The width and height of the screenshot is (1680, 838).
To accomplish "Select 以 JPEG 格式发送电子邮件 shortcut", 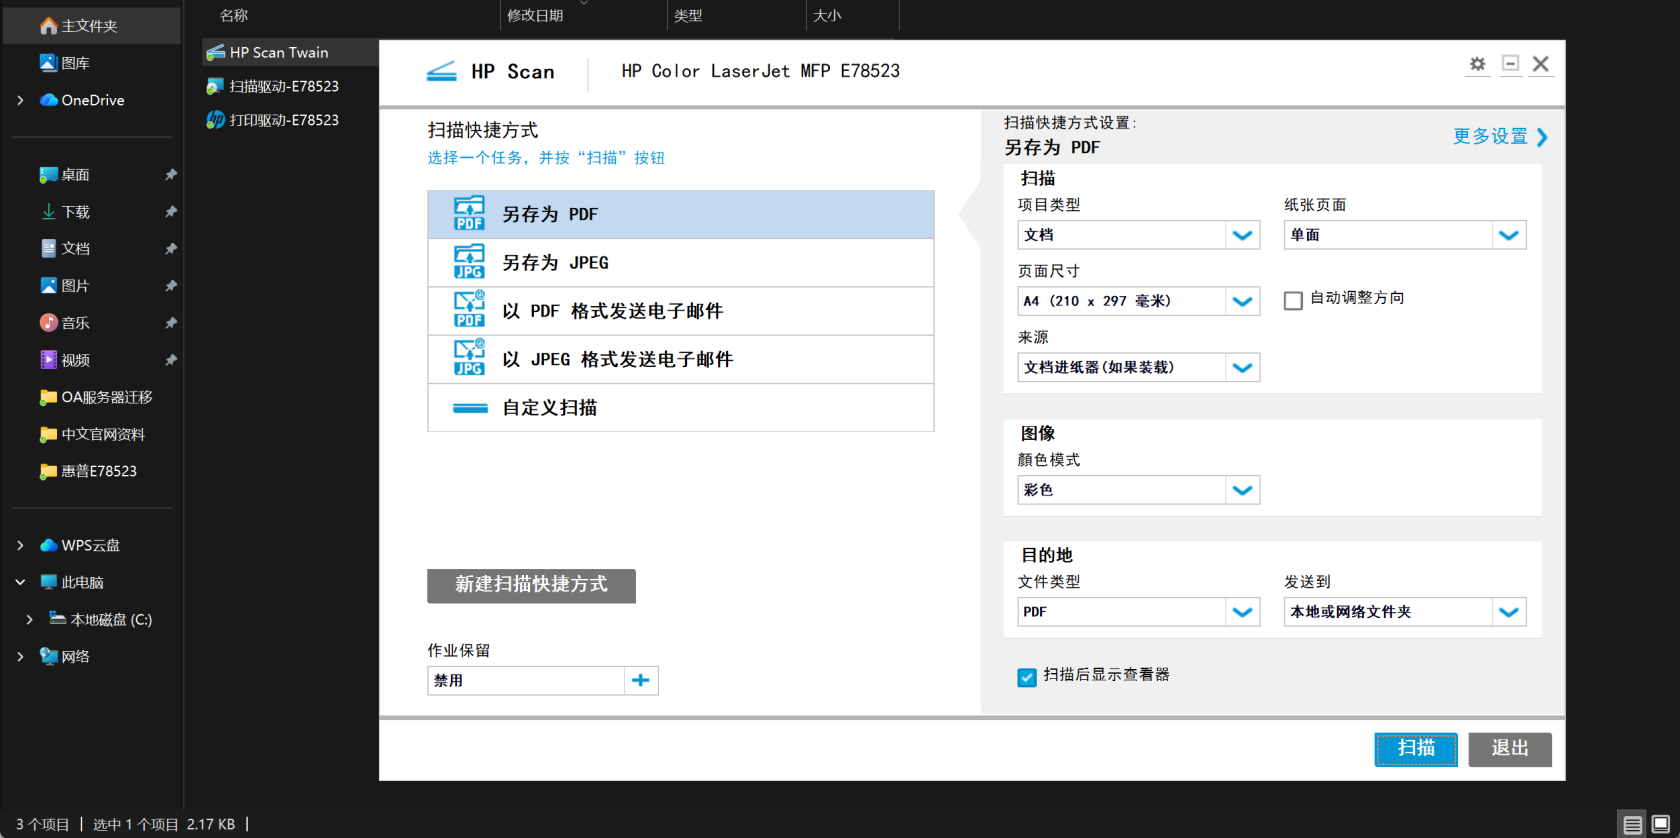I will point(681,359).
